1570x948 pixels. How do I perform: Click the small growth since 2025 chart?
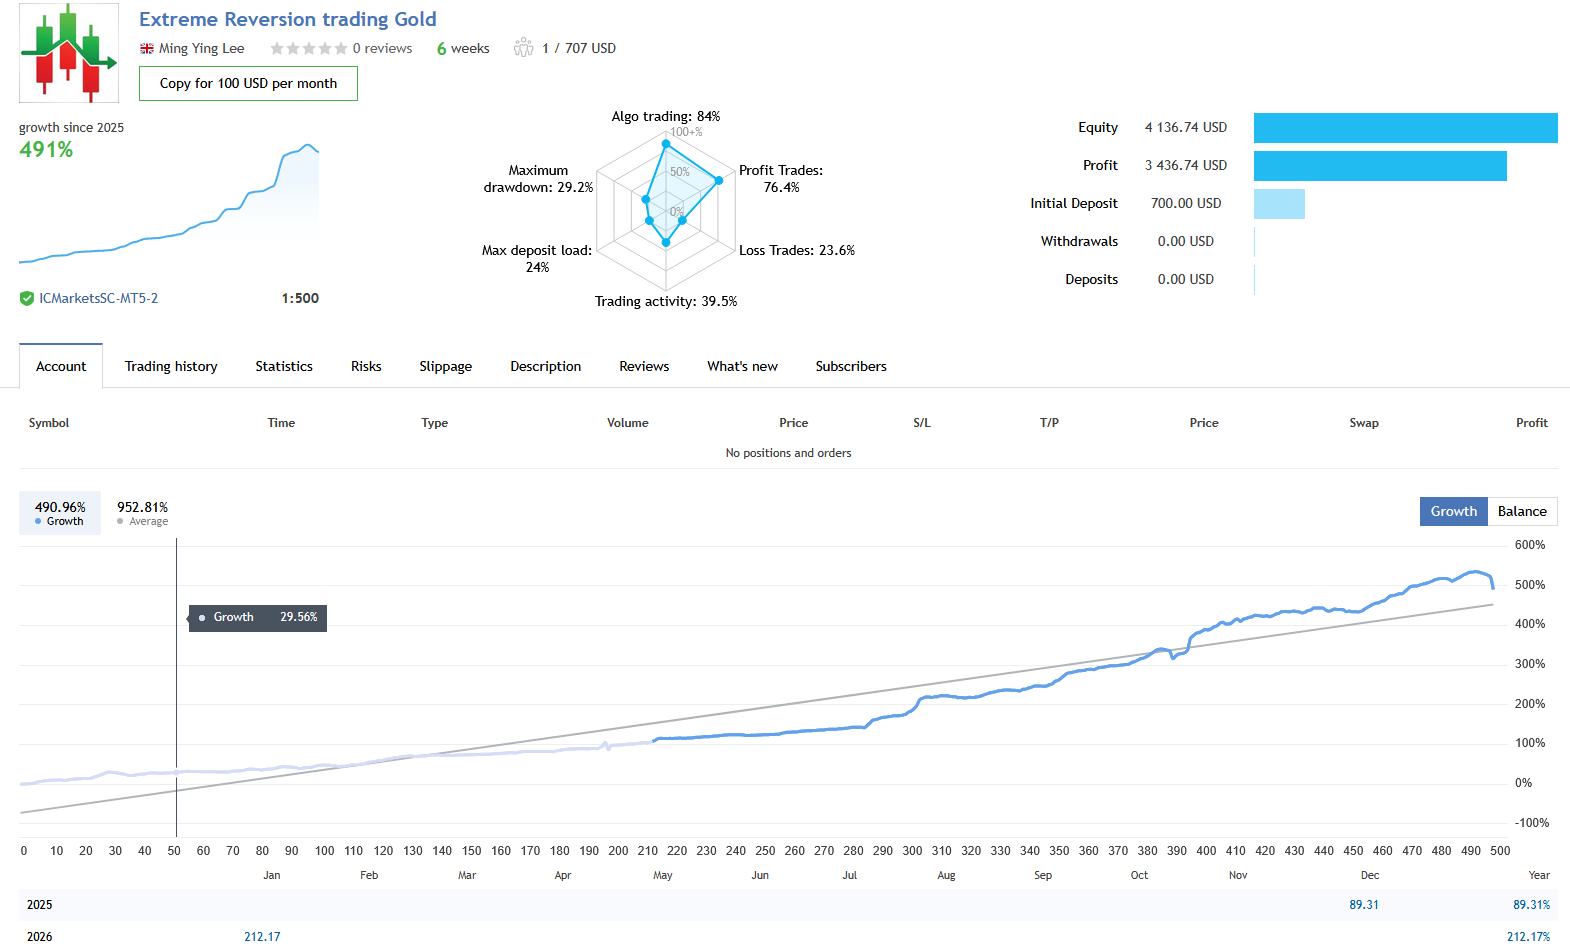pyautogui.click(x=169, y=205)
